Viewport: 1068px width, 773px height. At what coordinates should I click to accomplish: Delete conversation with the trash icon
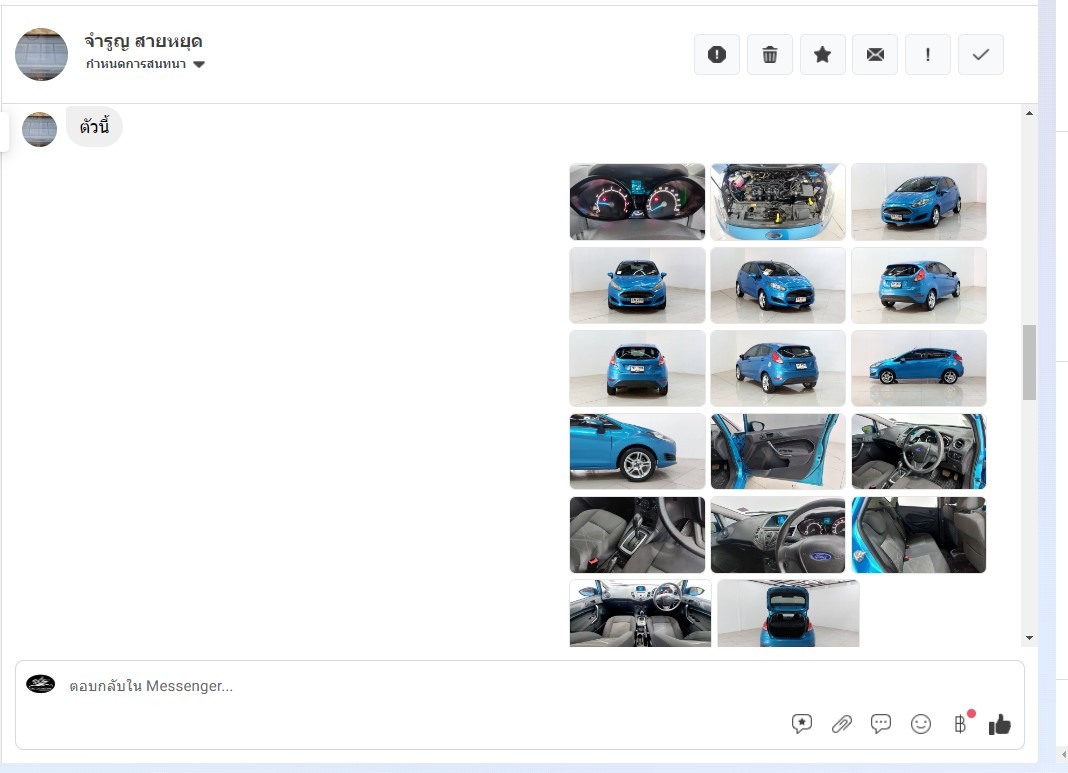point(770,54)
